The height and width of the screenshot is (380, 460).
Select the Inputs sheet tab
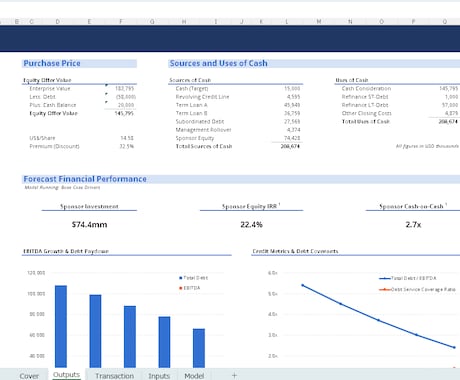point(159,376)
